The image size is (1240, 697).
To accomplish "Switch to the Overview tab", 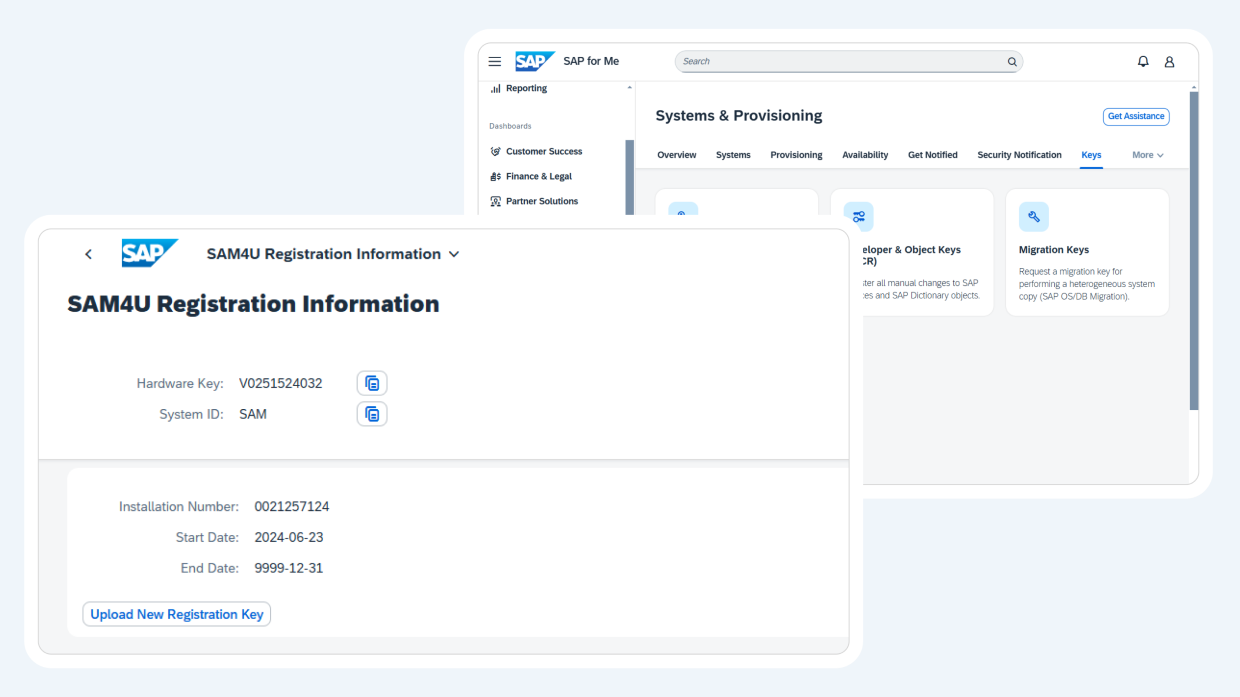I will pos(677,155).
